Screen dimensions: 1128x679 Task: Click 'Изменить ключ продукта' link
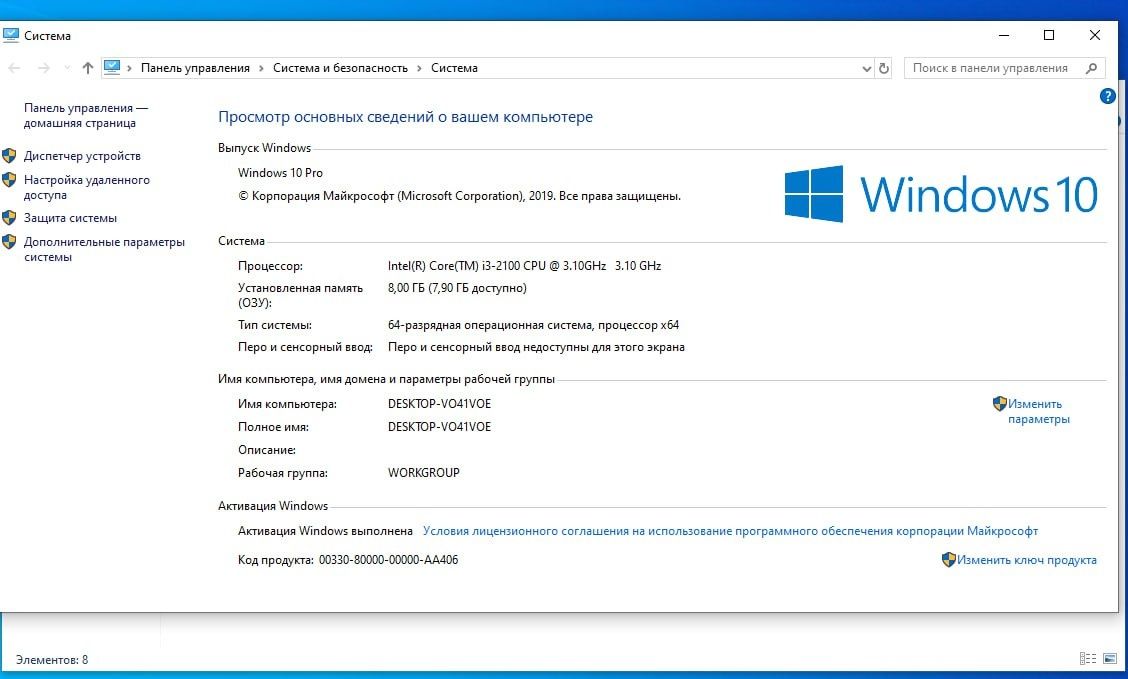pyautogui.click(x=1027, y=560)
